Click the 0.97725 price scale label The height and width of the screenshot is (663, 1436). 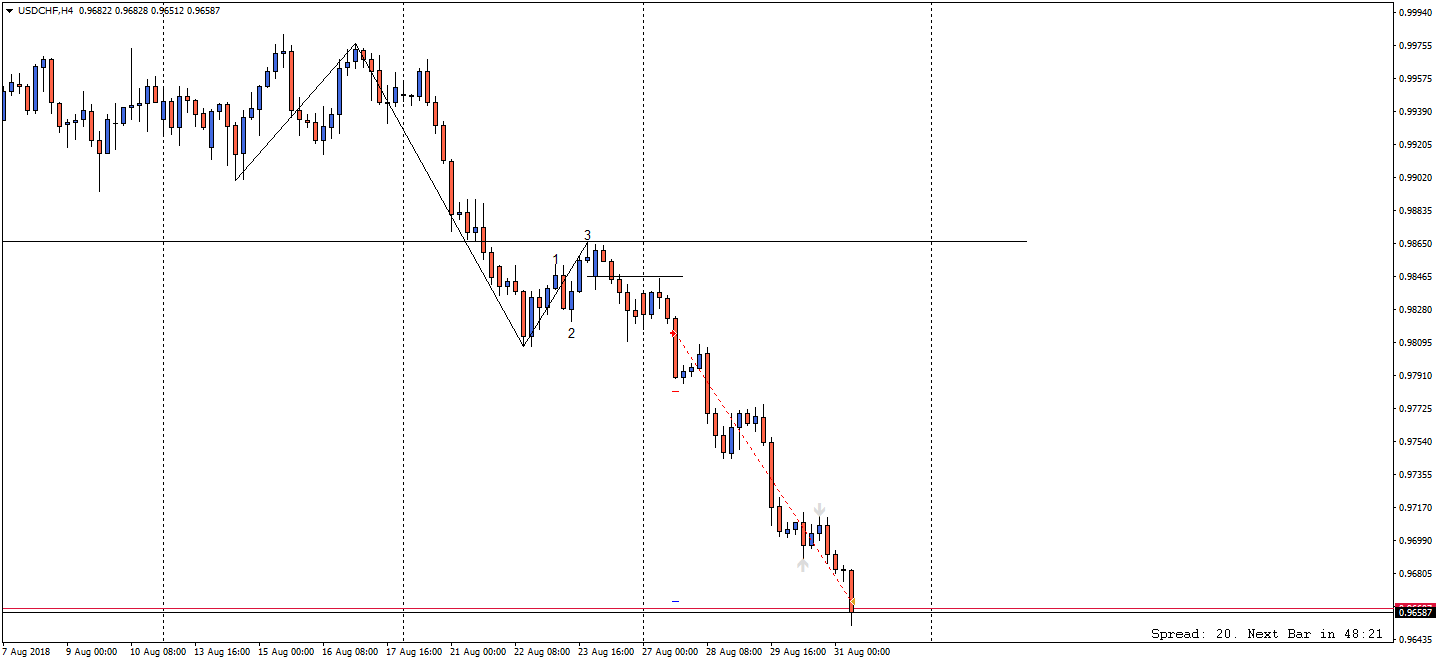pyautogui.click(x=1414, y=409)
